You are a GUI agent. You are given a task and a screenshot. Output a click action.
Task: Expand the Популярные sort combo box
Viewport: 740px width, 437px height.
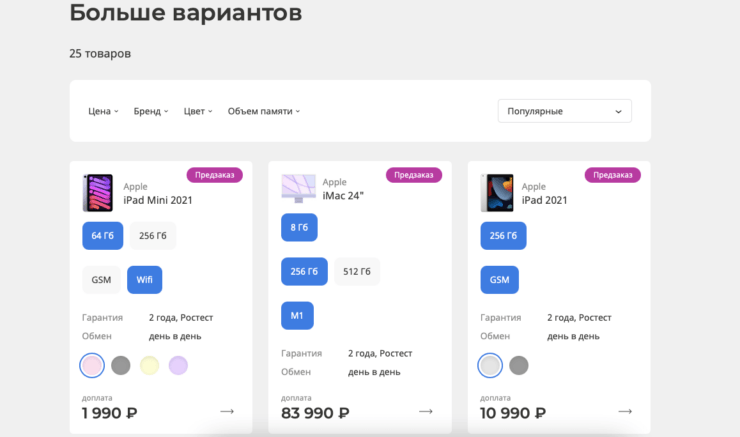point(564,111)
